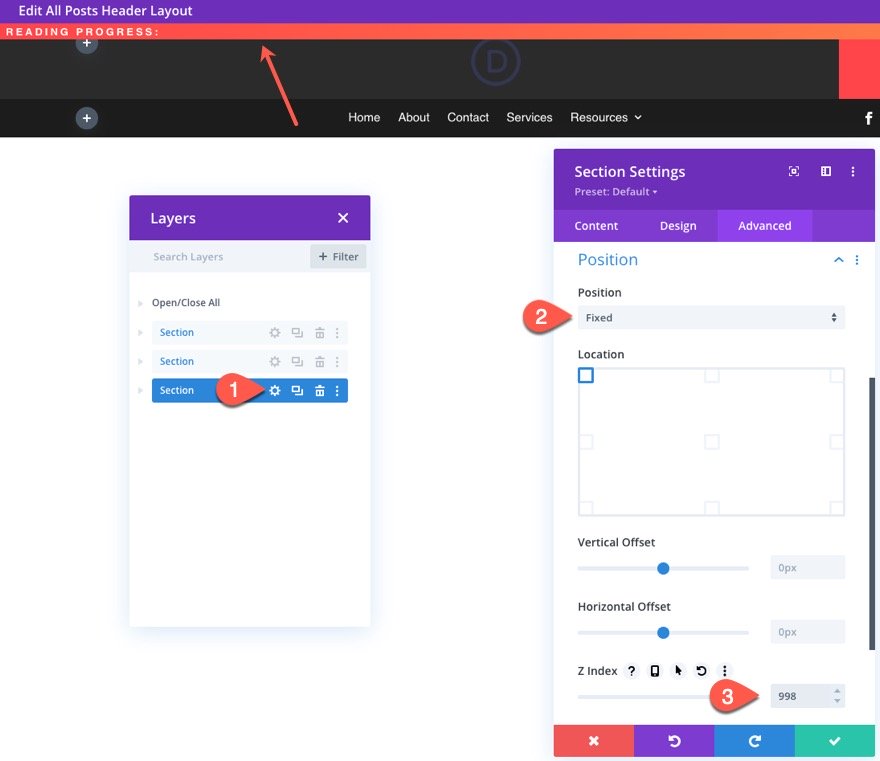The width and height of the screenshot is (880, 761).
Task: Expand Section Settings to fullscreen modal
Action: [x=794, y=171]
